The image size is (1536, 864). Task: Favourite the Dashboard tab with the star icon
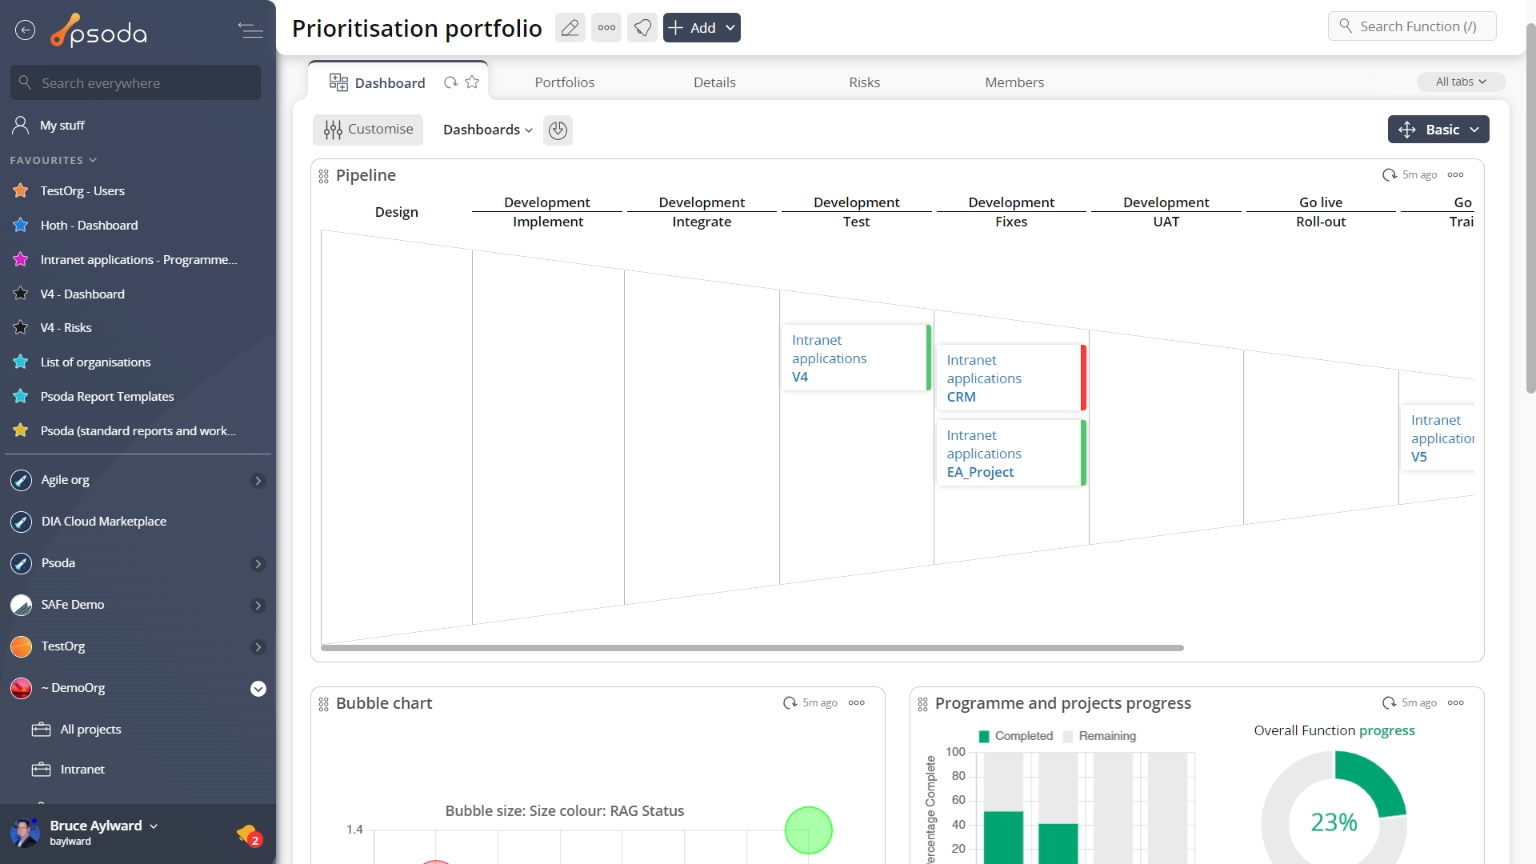[x=472, y=82]
